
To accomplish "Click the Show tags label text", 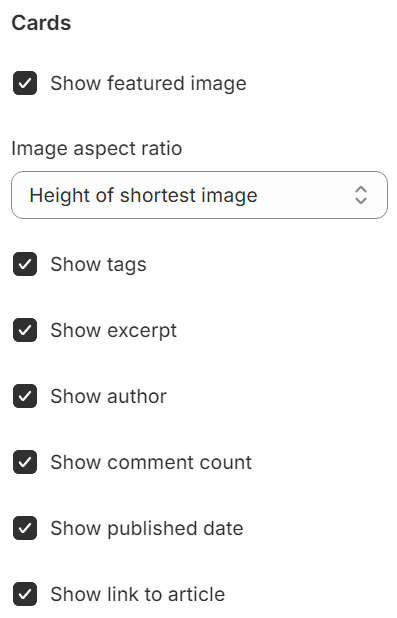I will (98, 265).
